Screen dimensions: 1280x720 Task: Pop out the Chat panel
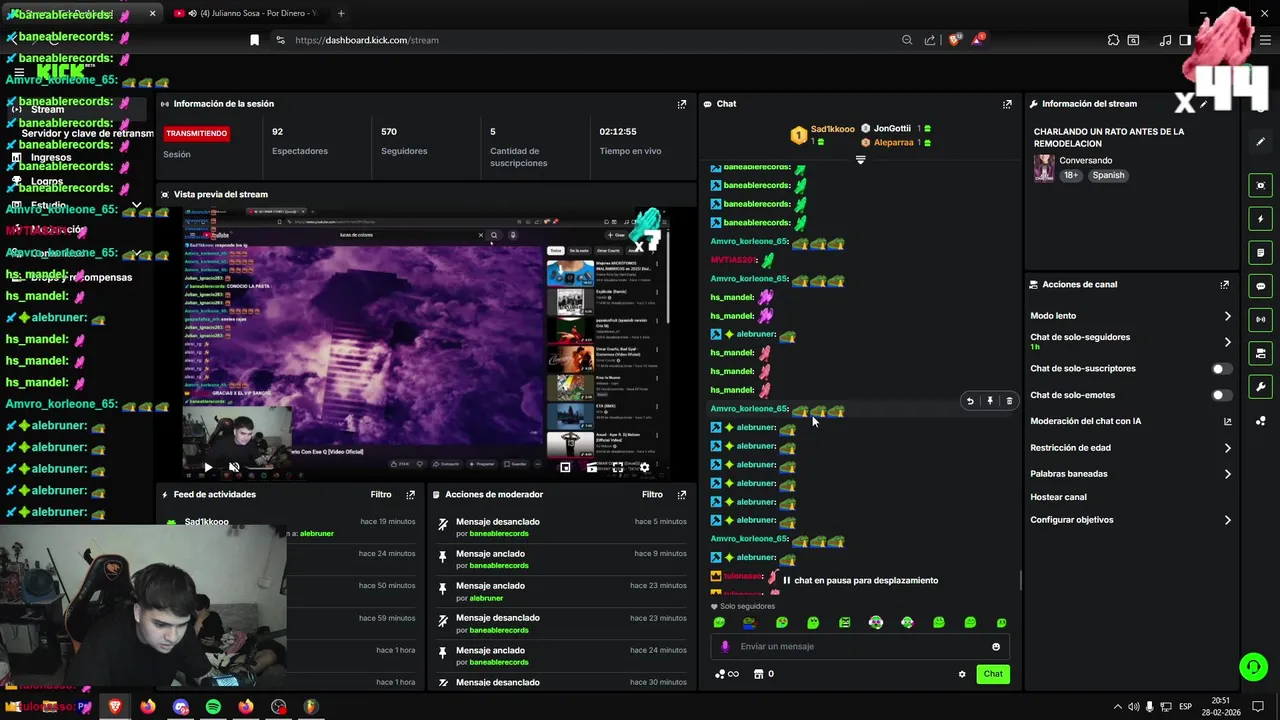click(1007, 104)
